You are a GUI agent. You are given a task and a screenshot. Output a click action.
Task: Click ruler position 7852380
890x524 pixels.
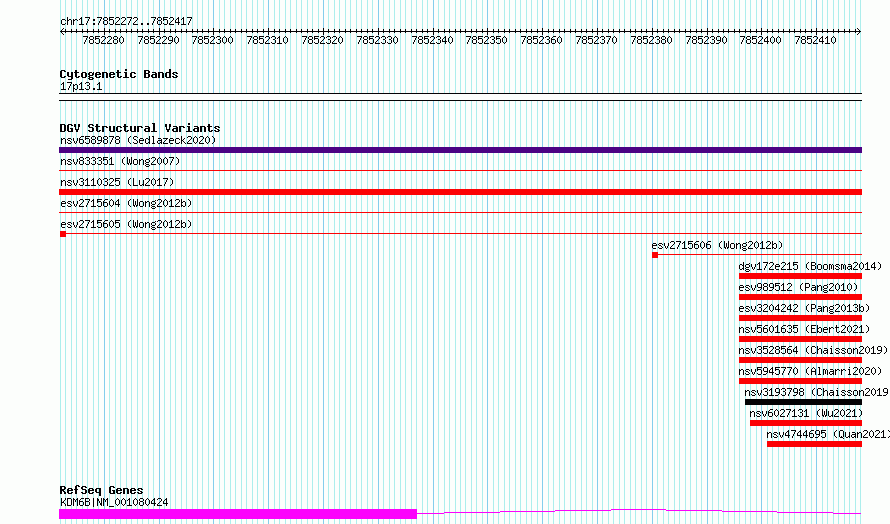click(652, 40)
